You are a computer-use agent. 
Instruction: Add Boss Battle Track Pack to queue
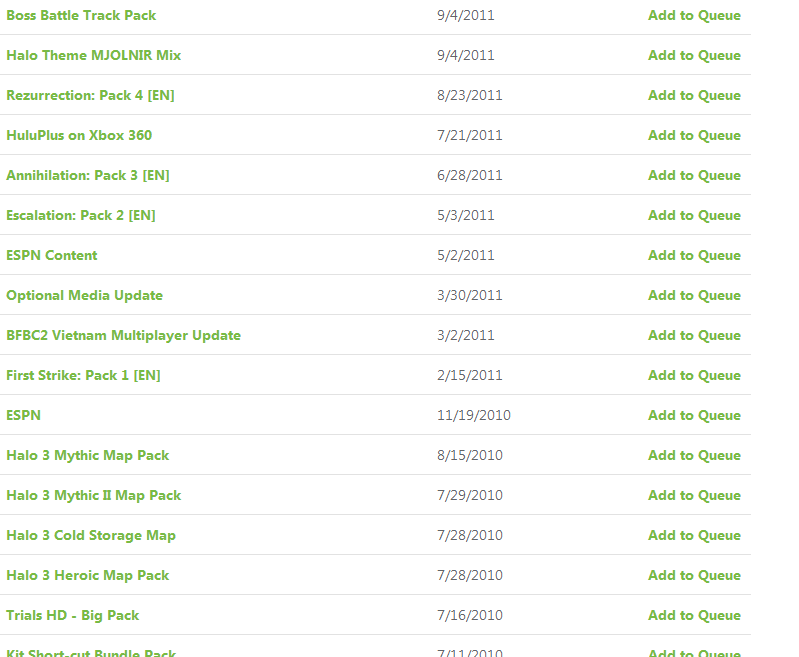[694, 15]
